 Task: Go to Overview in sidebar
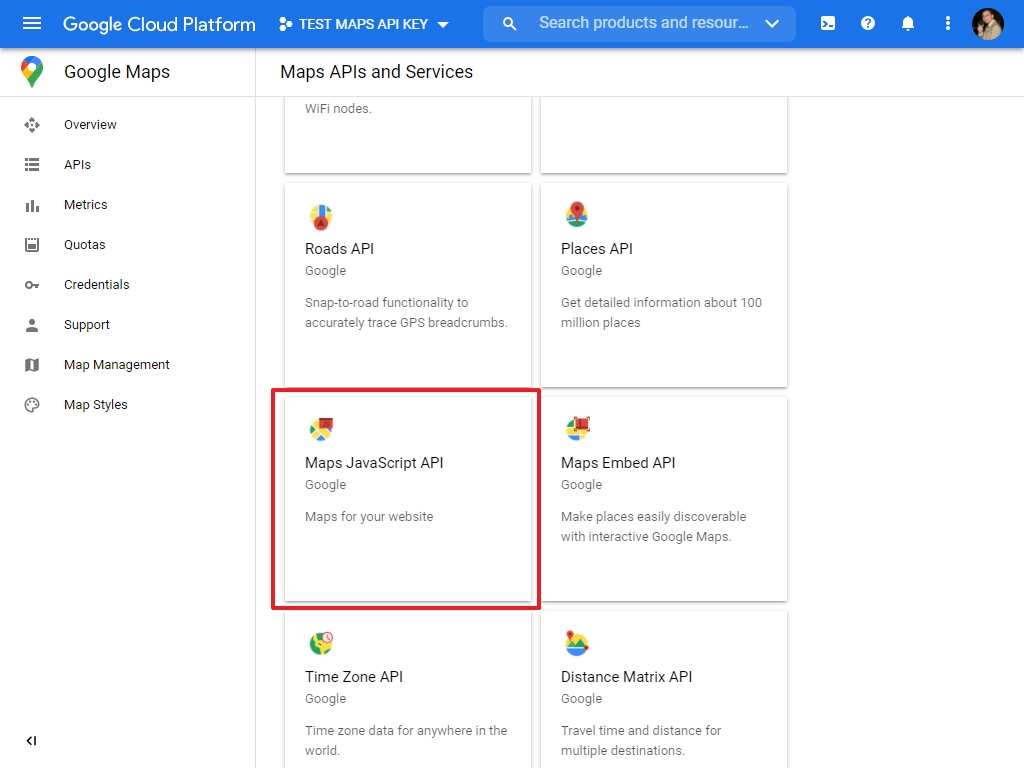coord(90,125)
